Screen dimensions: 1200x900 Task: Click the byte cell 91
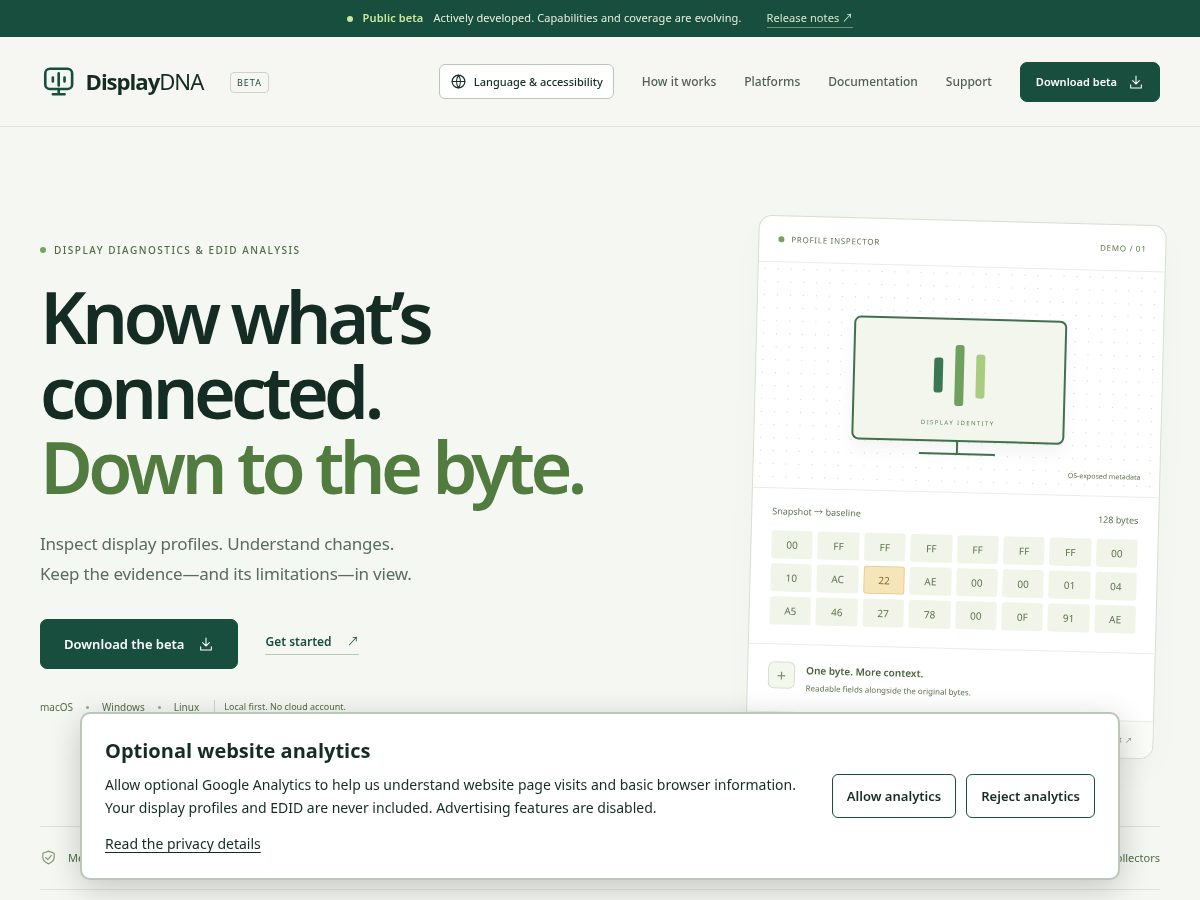coord(1068,618)
